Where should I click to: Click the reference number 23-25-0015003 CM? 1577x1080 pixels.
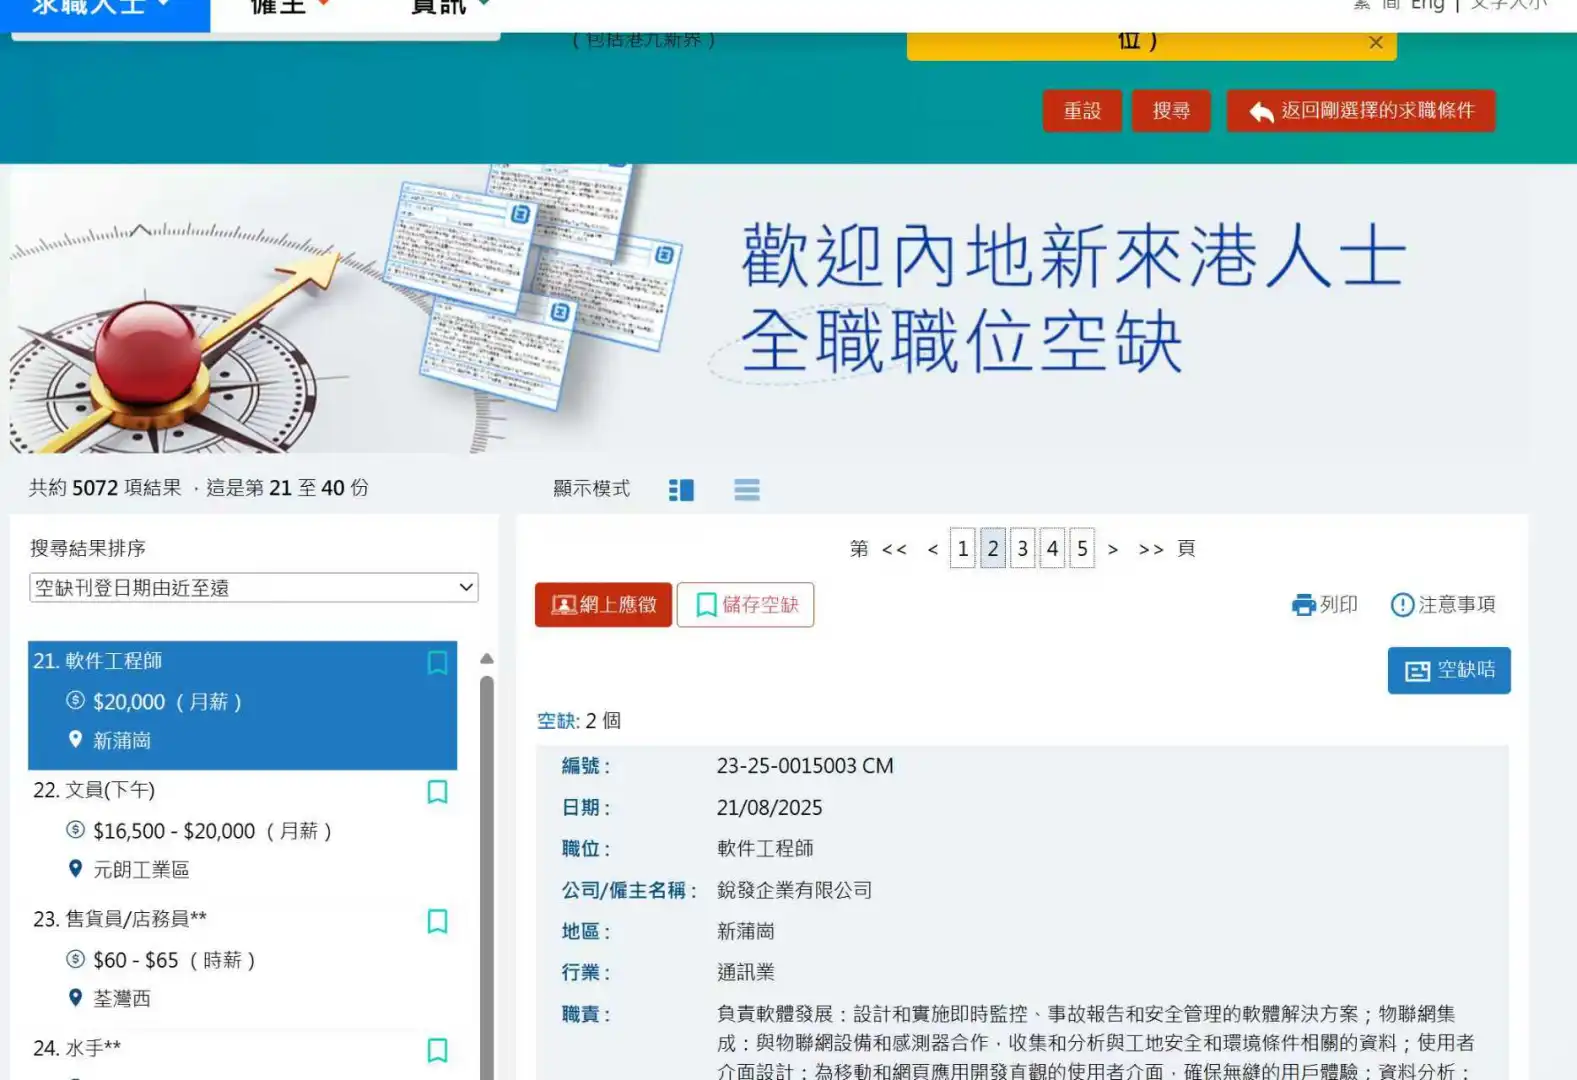click(805, 766)
